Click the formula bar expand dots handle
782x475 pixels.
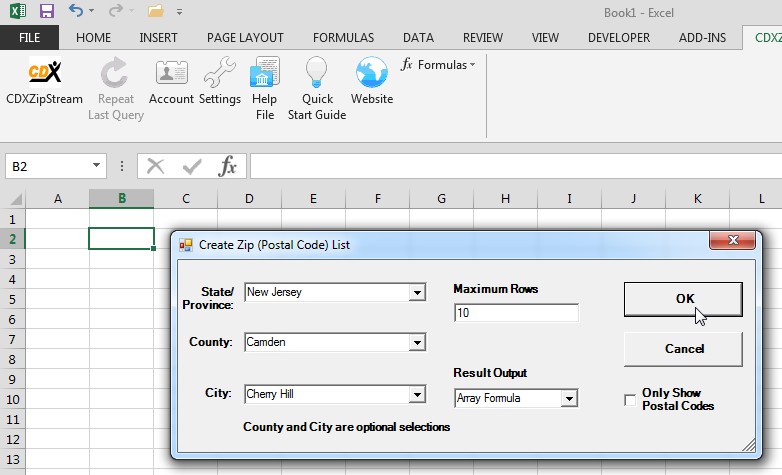point(122,166)
